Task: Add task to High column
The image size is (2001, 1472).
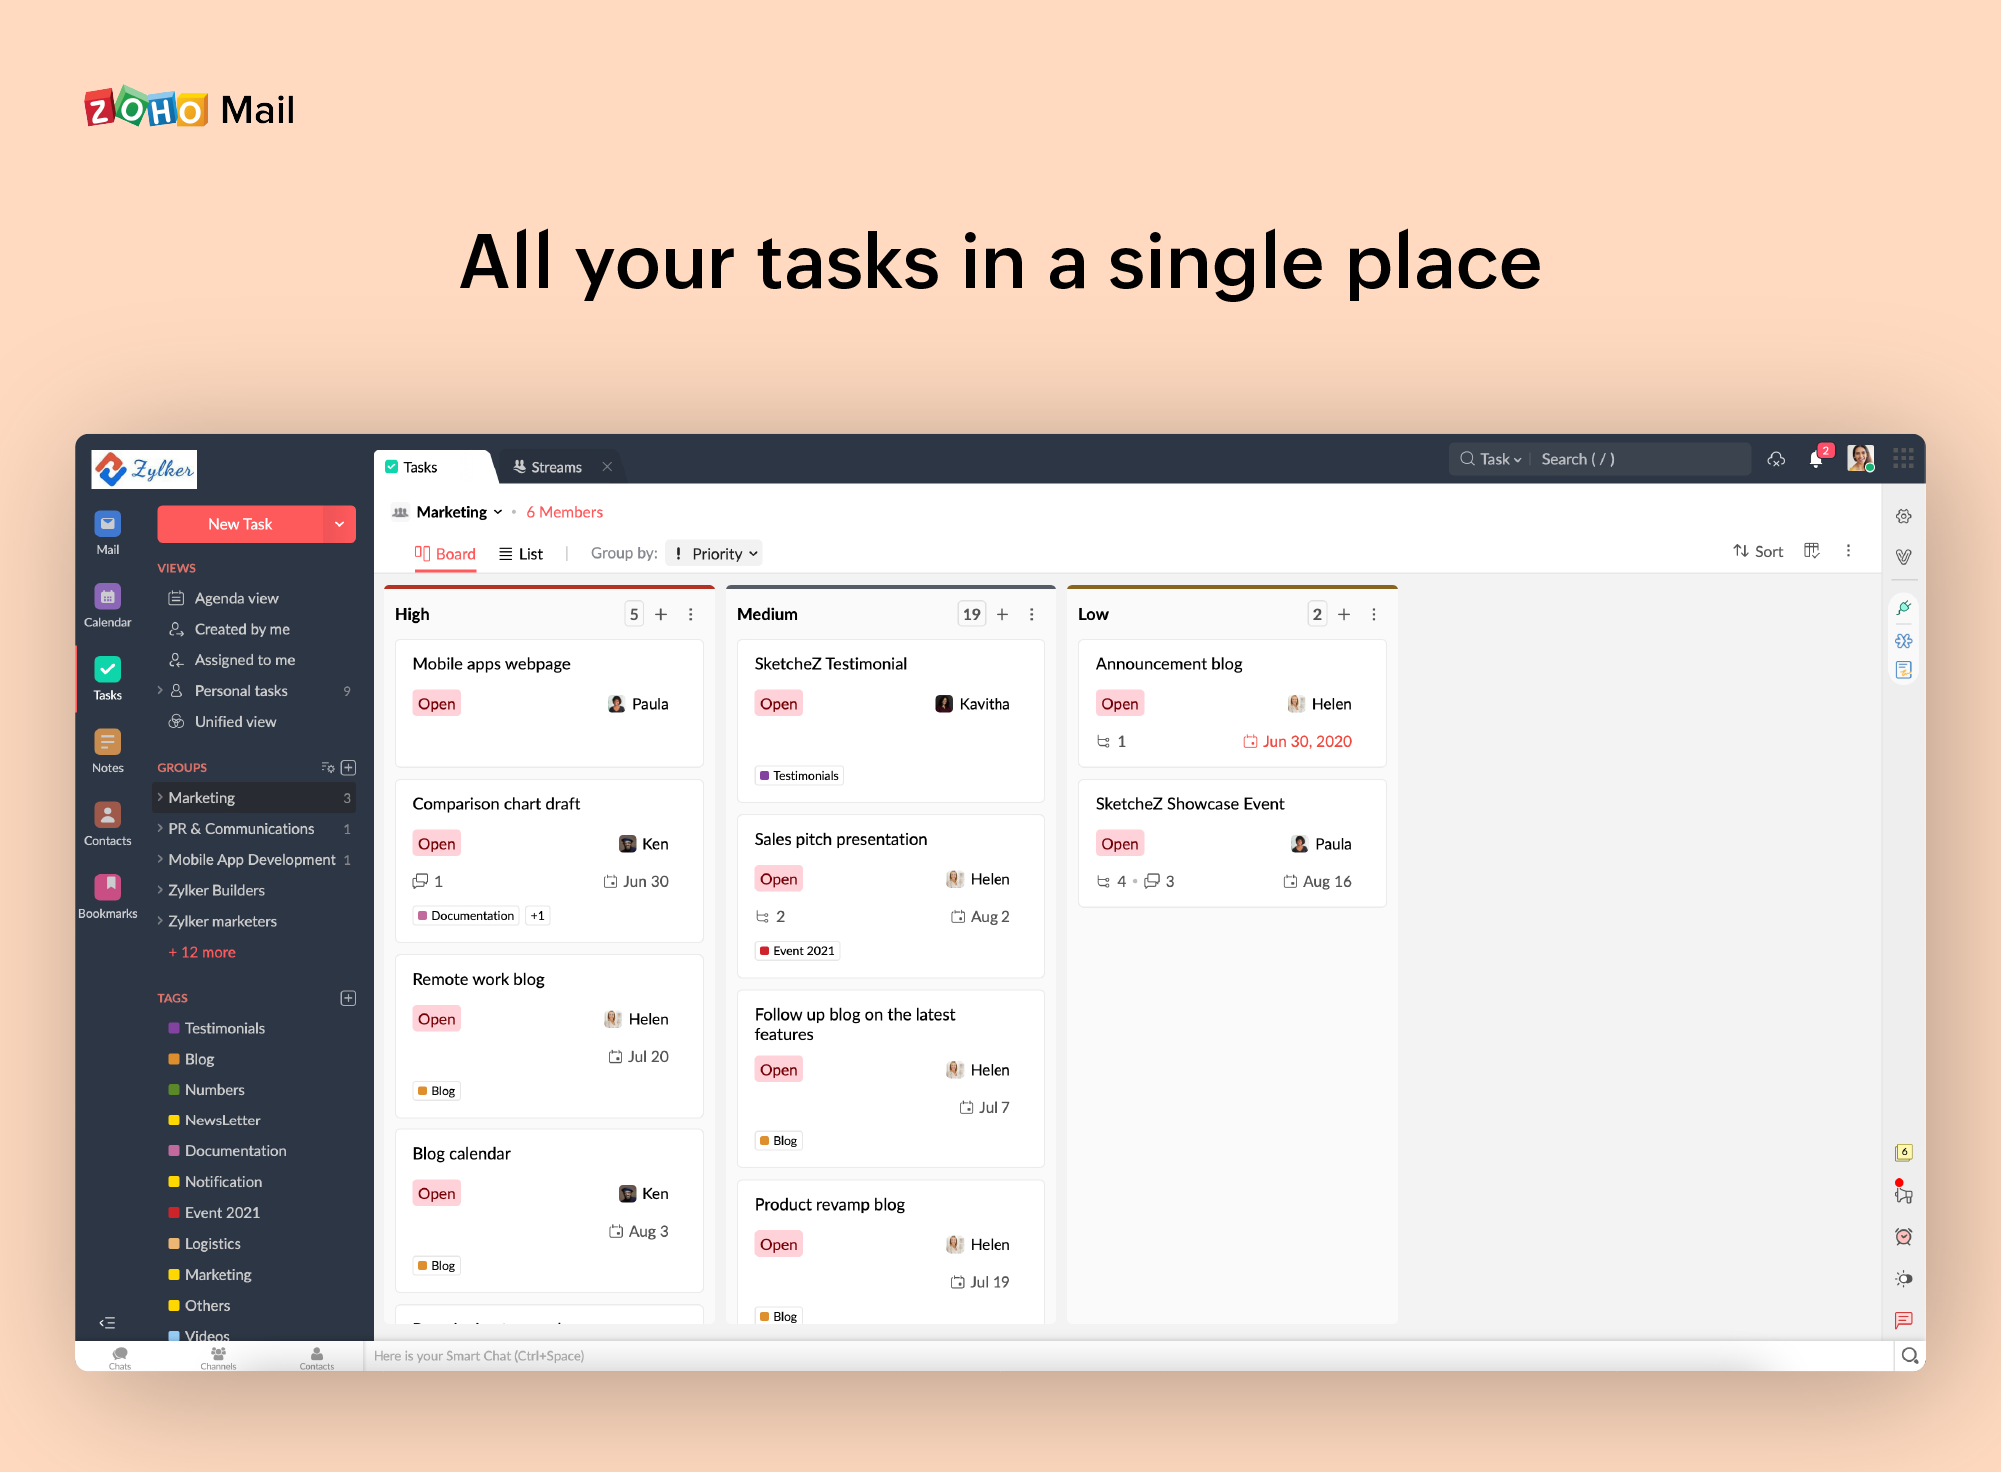Action: (x=661, y=614)
